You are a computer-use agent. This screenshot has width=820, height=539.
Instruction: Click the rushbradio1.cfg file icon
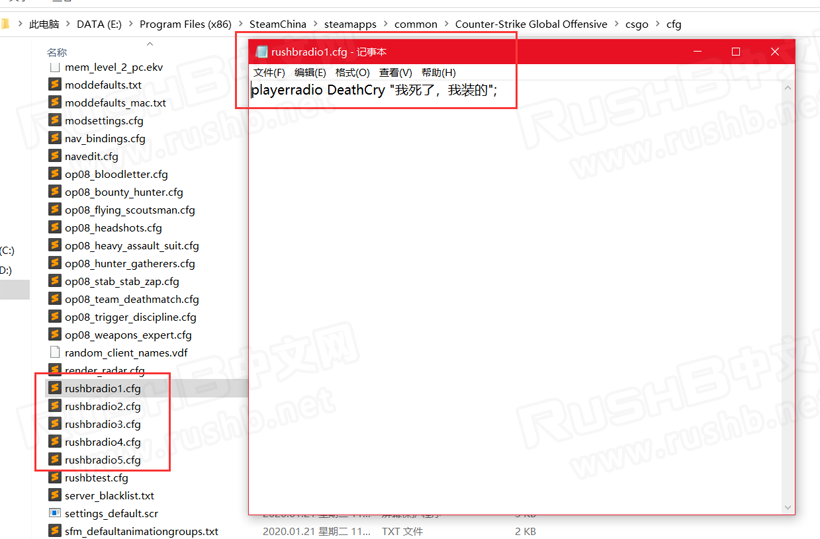(x=55, y=388)
